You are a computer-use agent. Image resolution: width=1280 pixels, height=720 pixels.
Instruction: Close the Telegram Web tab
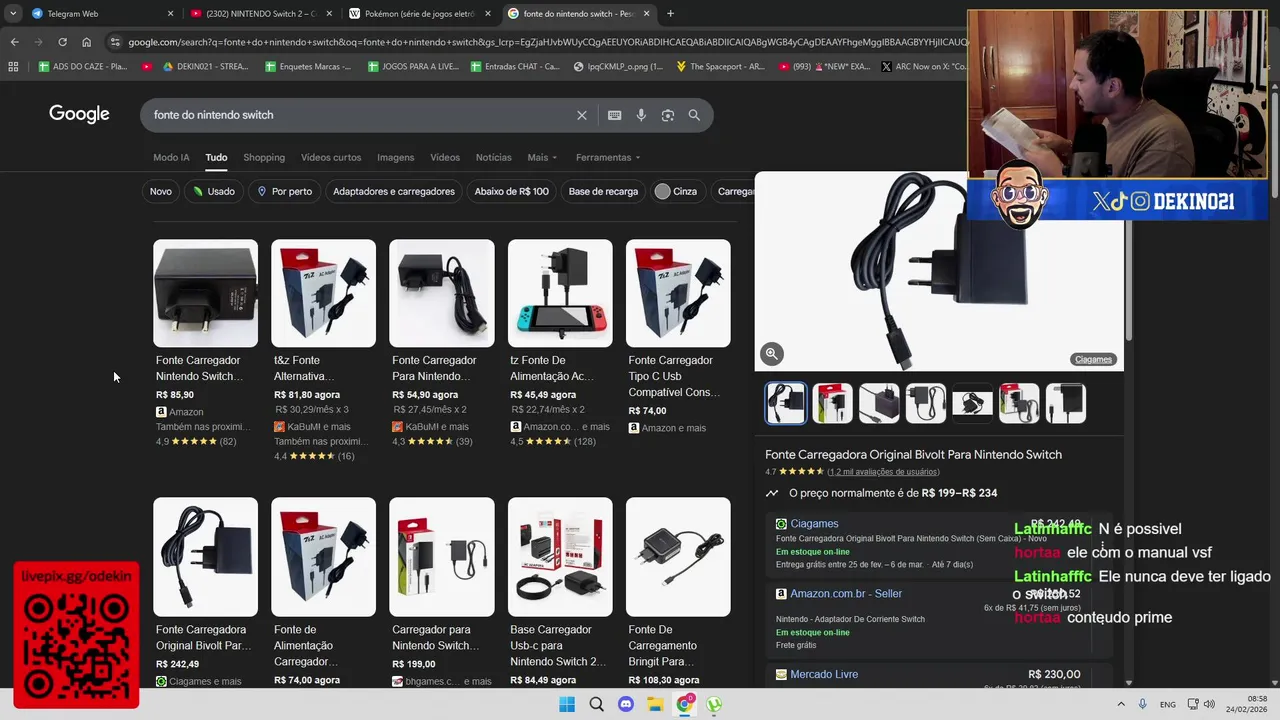170,14
